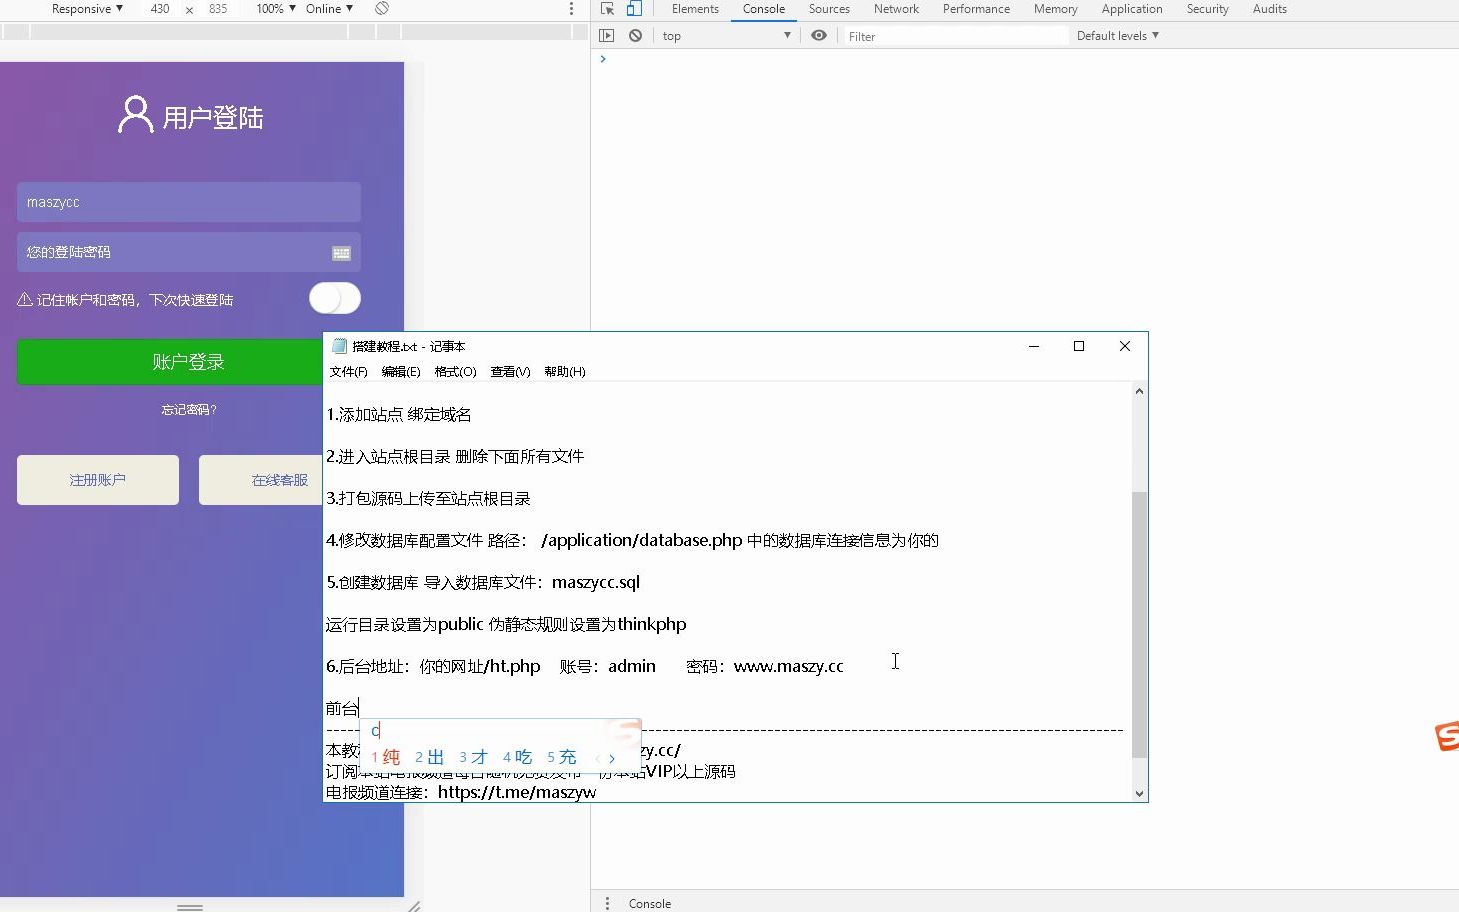
Task: Open the bottom drawer three-dot menu
Action: (607, 903)
